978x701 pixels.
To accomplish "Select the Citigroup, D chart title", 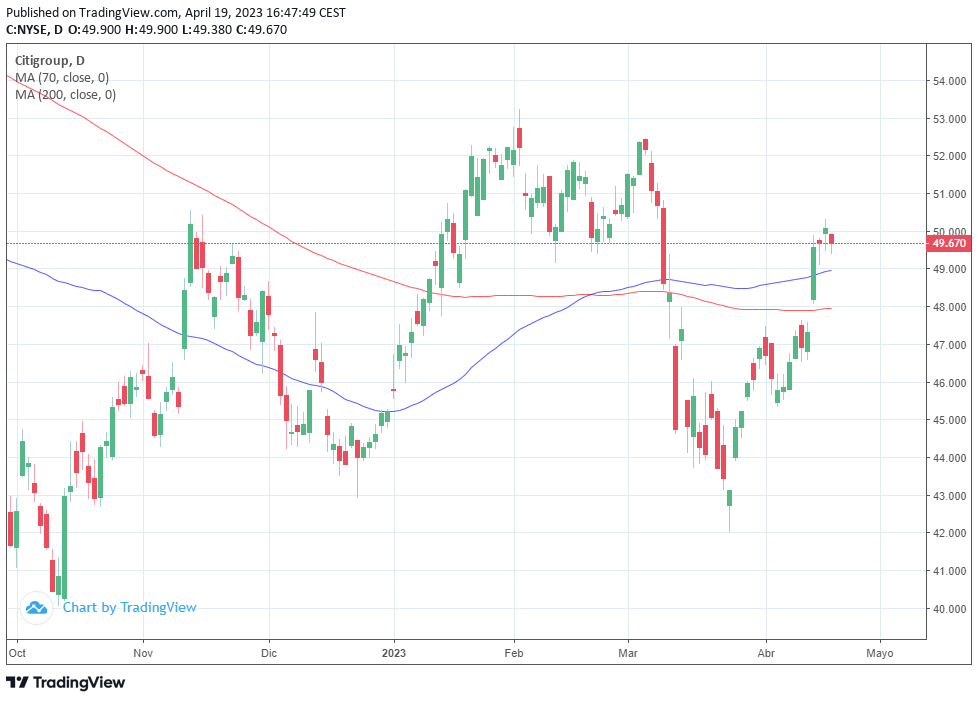I will (50, 60).
